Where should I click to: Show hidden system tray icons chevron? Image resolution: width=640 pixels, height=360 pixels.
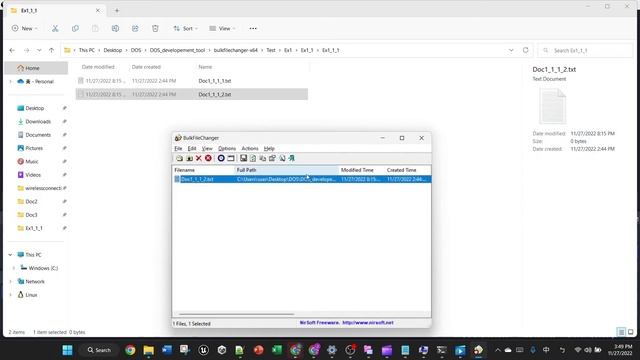498,350
